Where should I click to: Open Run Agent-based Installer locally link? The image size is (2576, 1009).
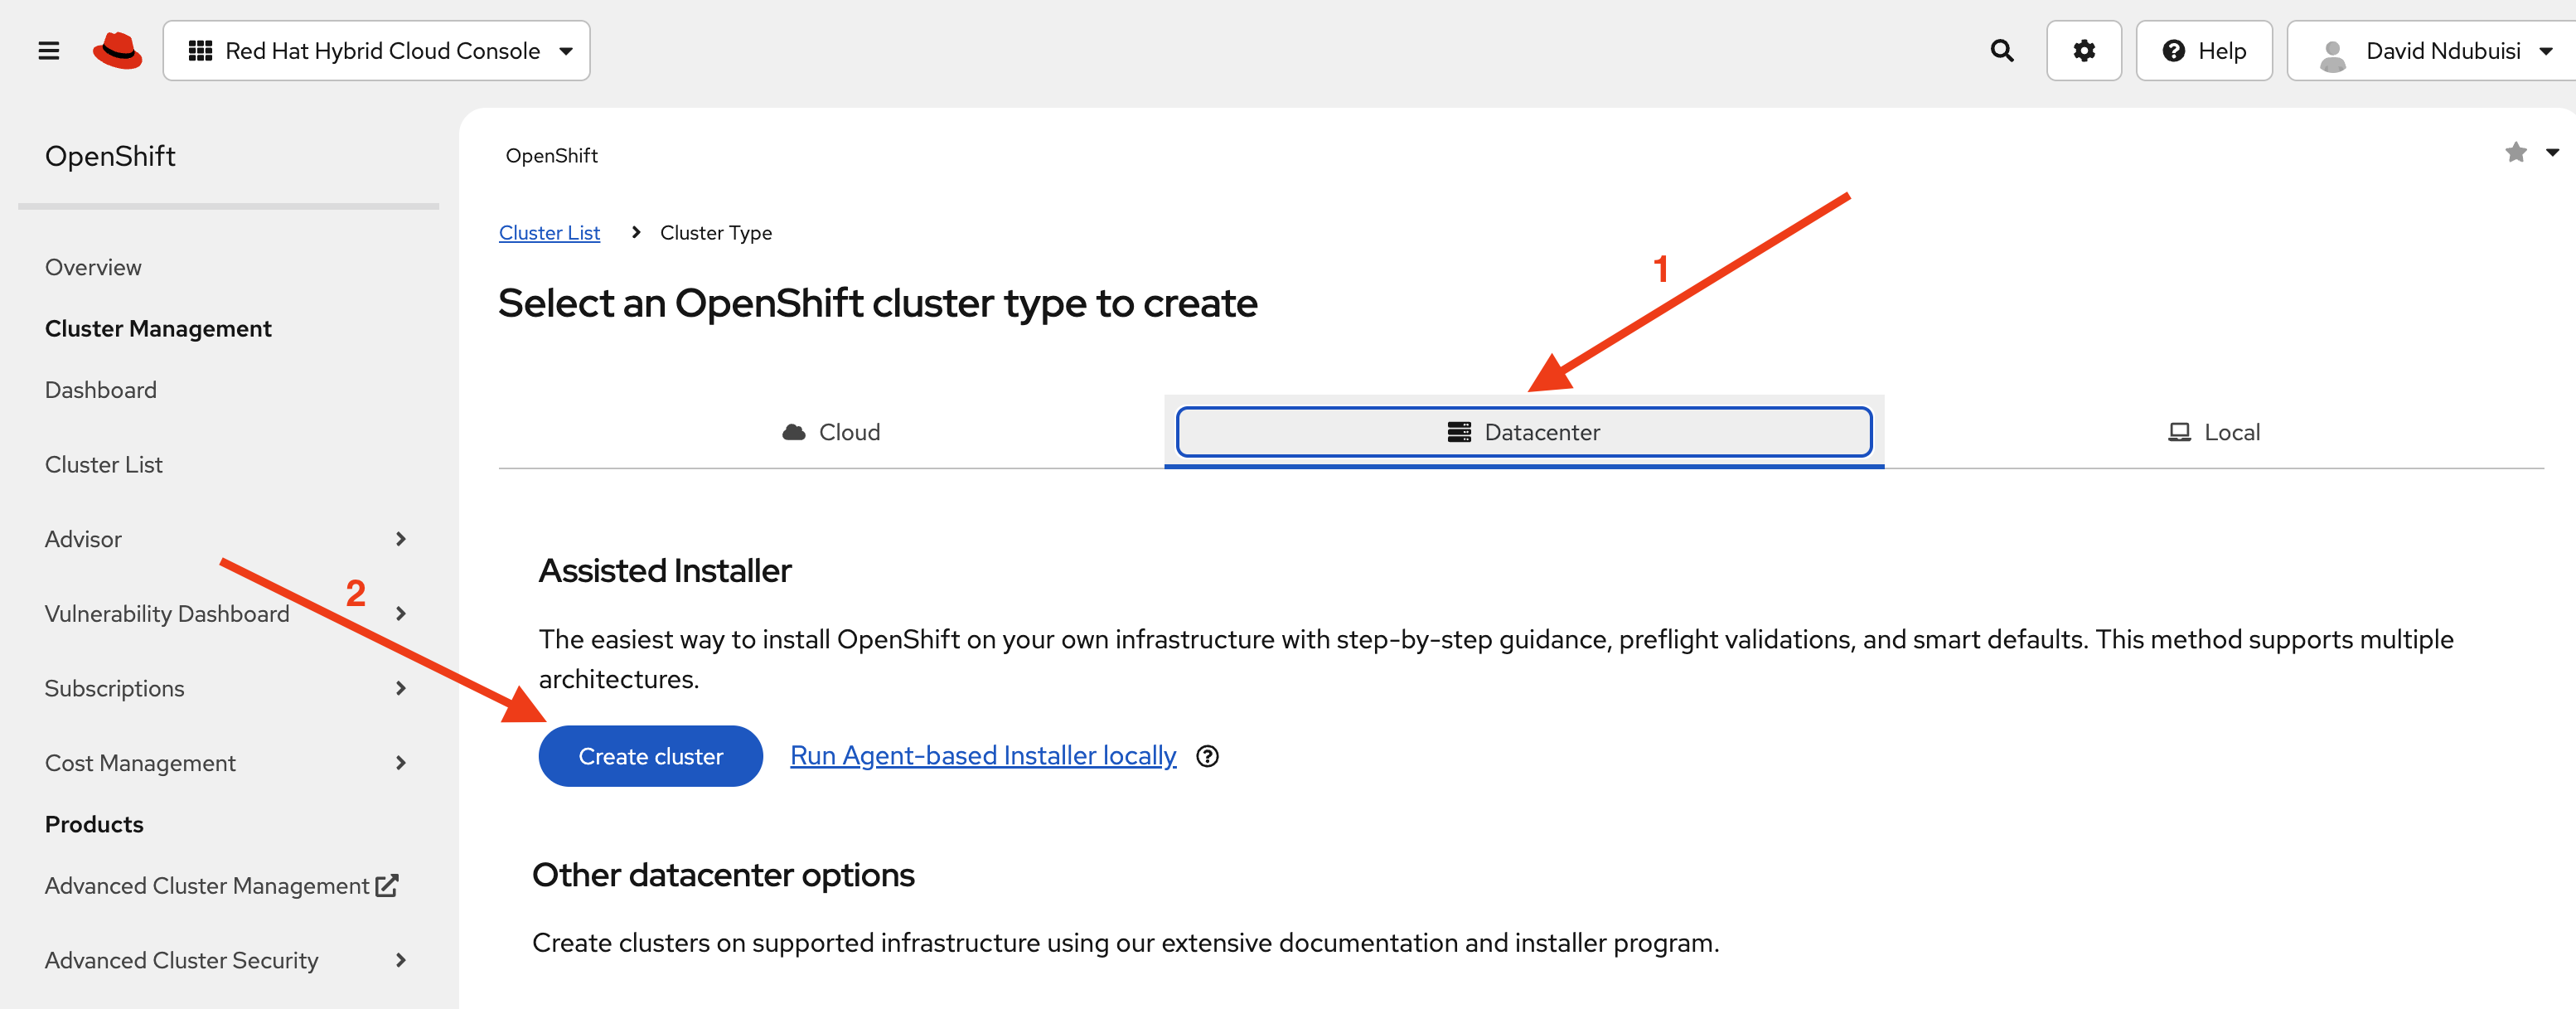(982, 756)
